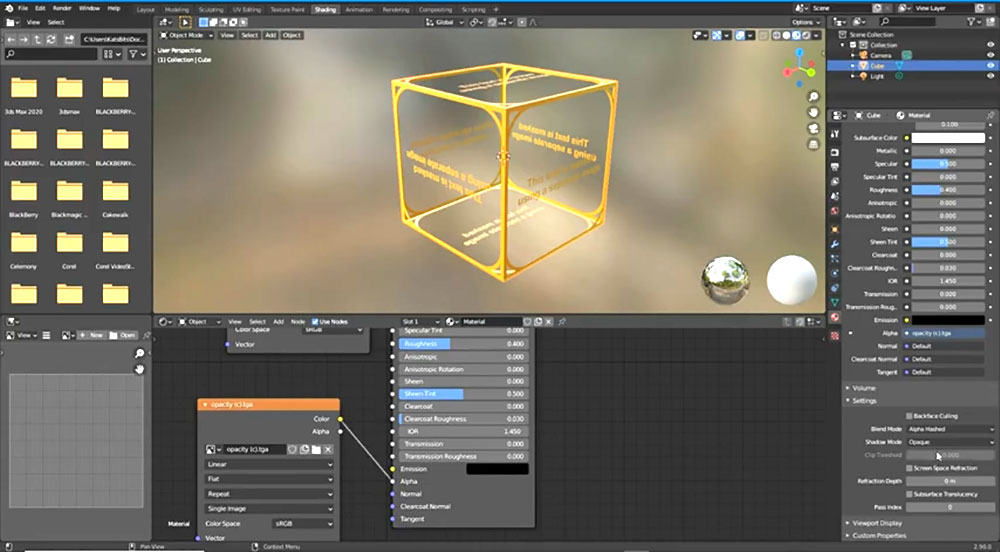Hide the Cube in the outliner
This screenshot has height=552, width=1000.
pos(991,65)
